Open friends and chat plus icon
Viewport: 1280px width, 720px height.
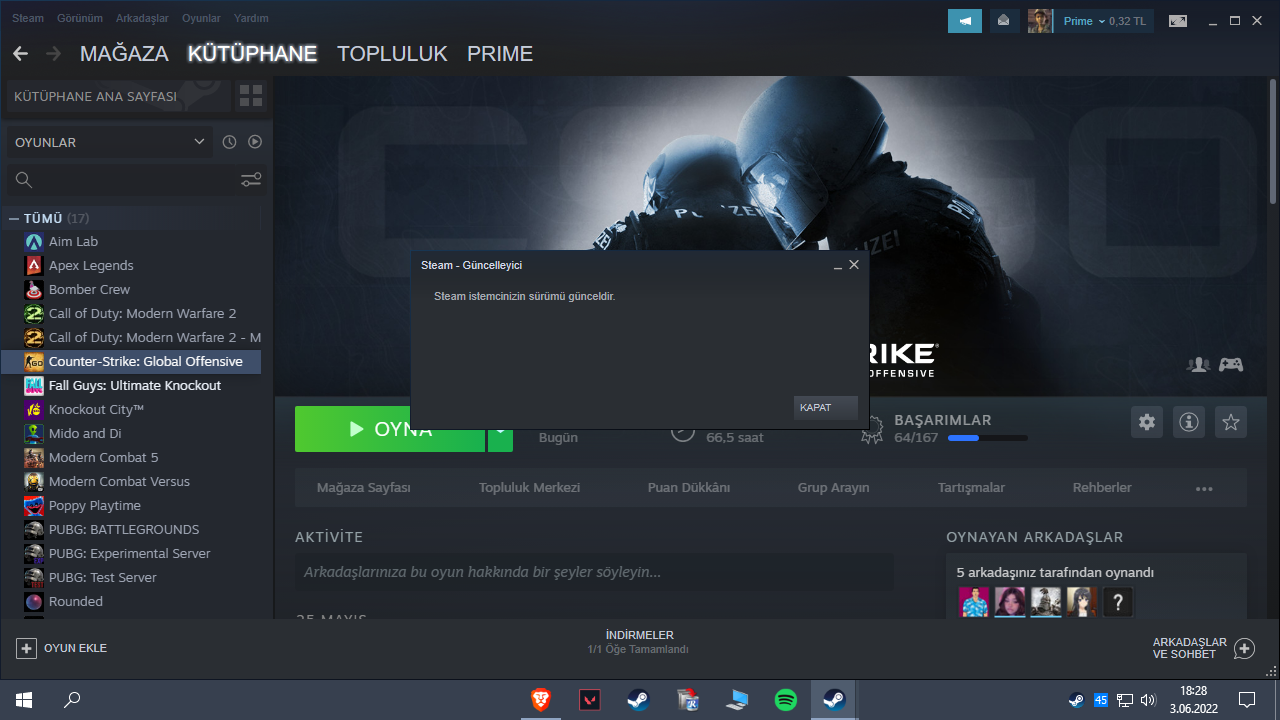[1244, 648]
